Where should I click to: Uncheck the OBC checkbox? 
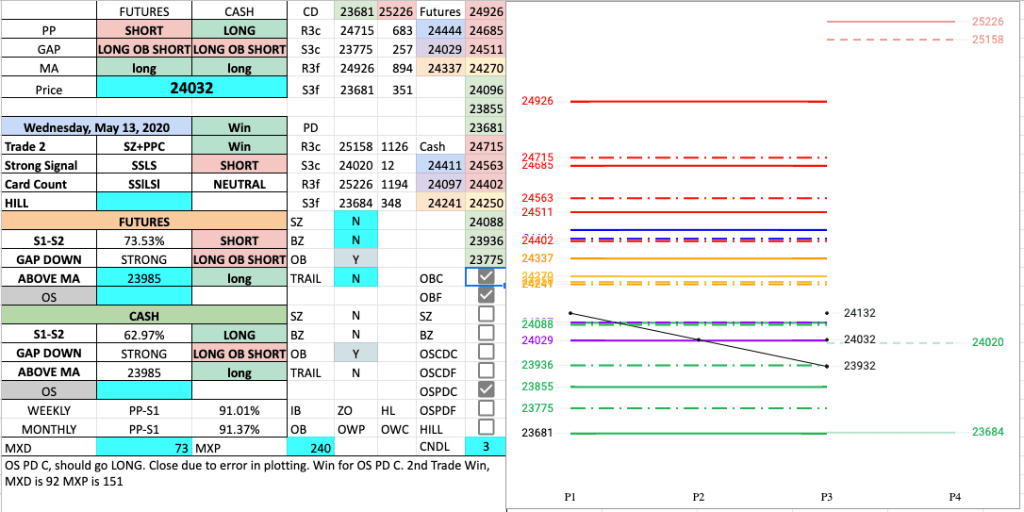[x=485, y=277]
